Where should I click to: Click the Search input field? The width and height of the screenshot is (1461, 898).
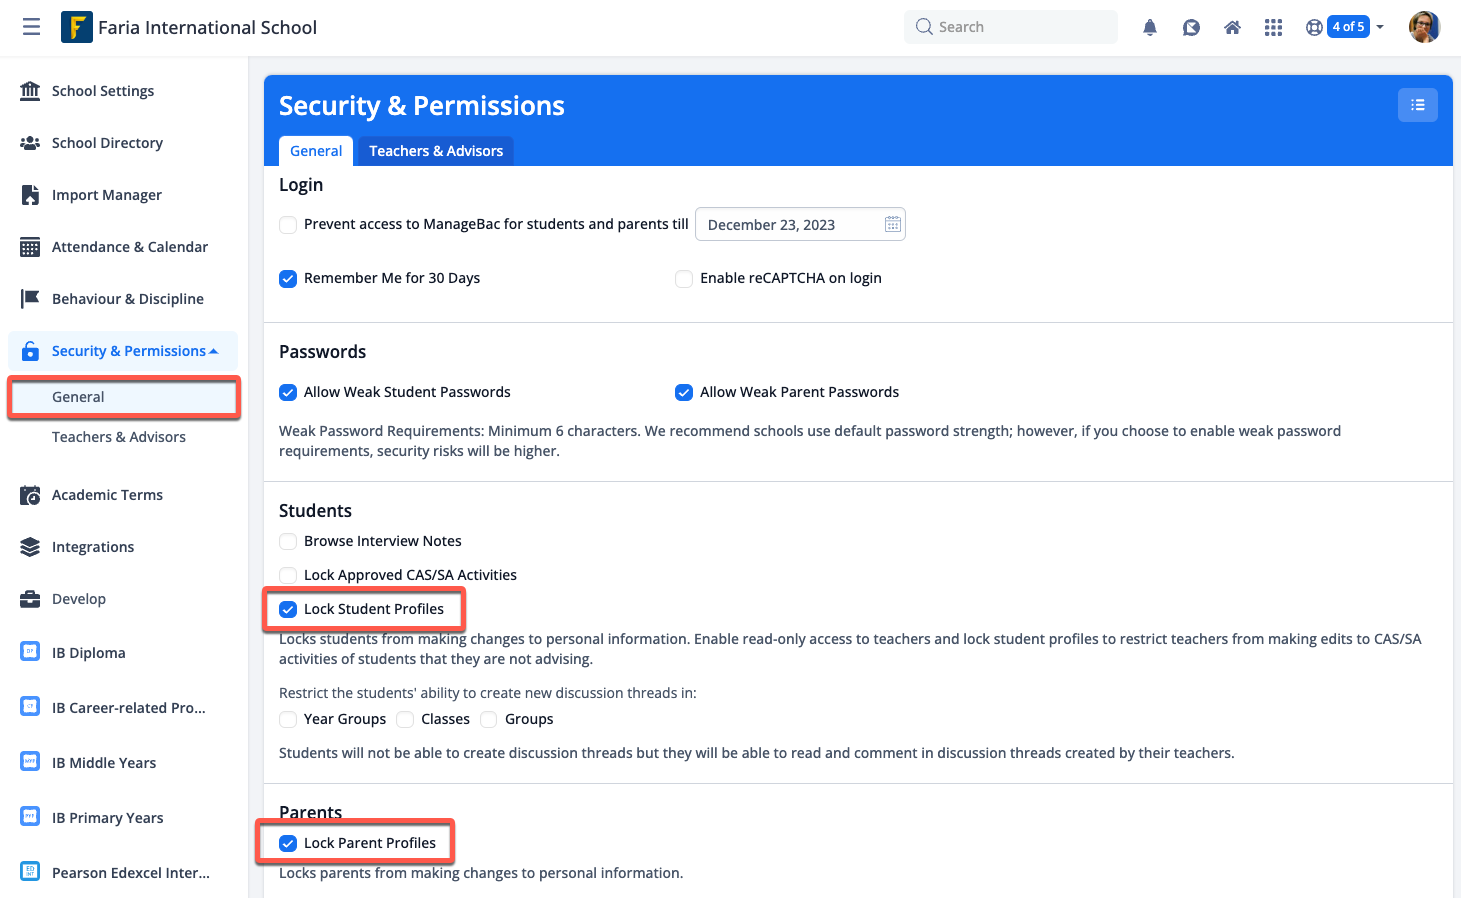[x=1011, y=27]
